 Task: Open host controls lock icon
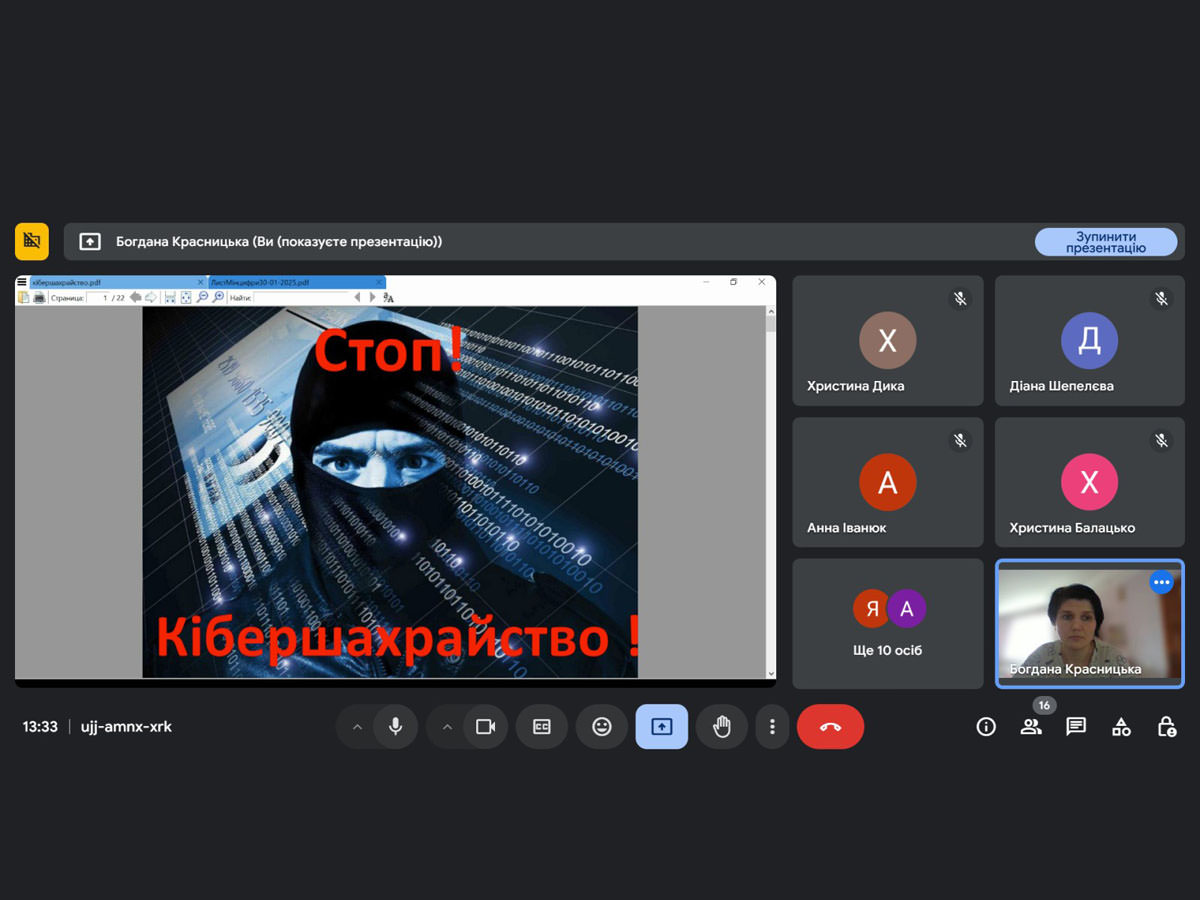point(1166,727)
